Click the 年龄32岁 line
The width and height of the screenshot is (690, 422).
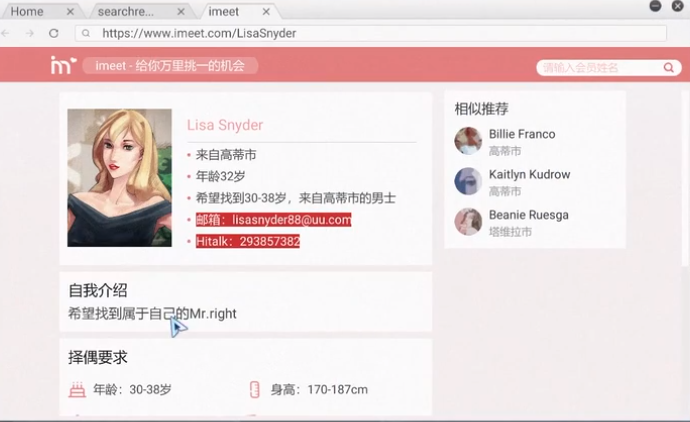220,176
